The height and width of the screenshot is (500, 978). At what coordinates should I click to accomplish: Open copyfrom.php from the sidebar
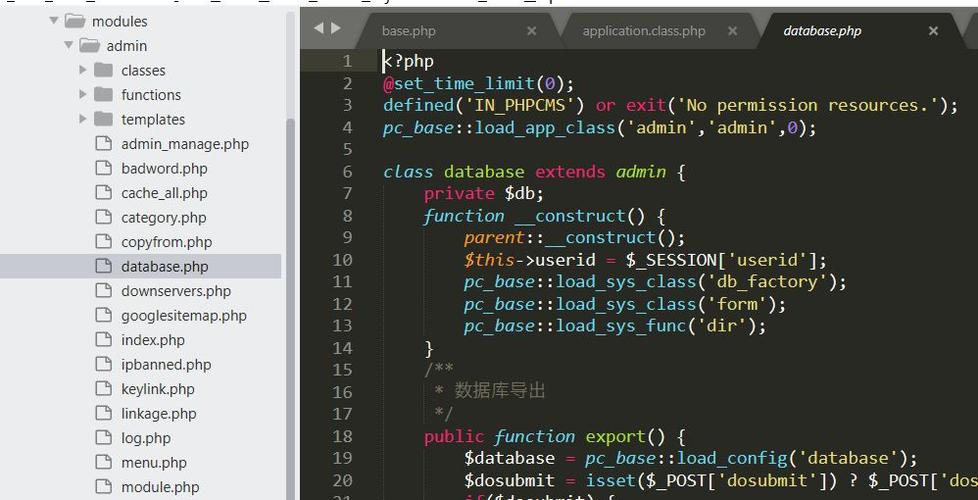pos(167,242)
